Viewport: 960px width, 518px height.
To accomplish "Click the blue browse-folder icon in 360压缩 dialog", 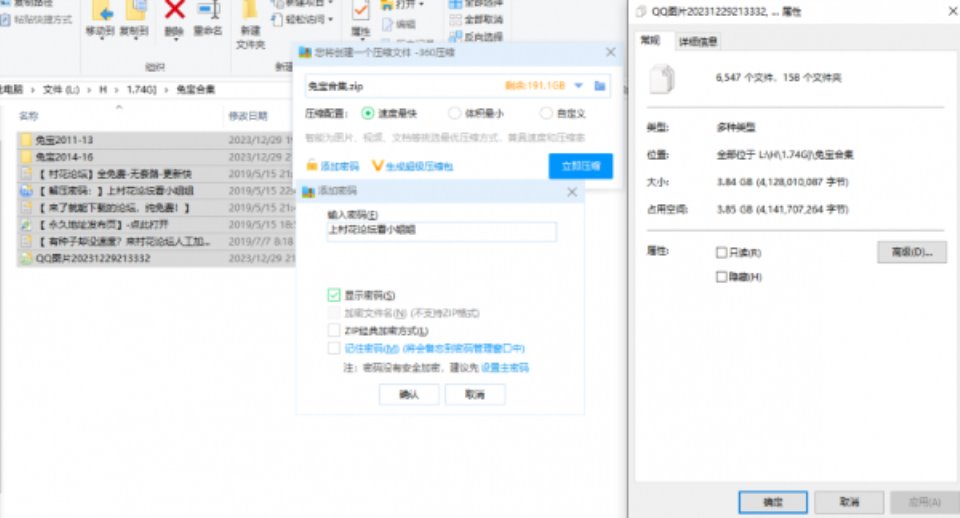I will click(600, 86).
